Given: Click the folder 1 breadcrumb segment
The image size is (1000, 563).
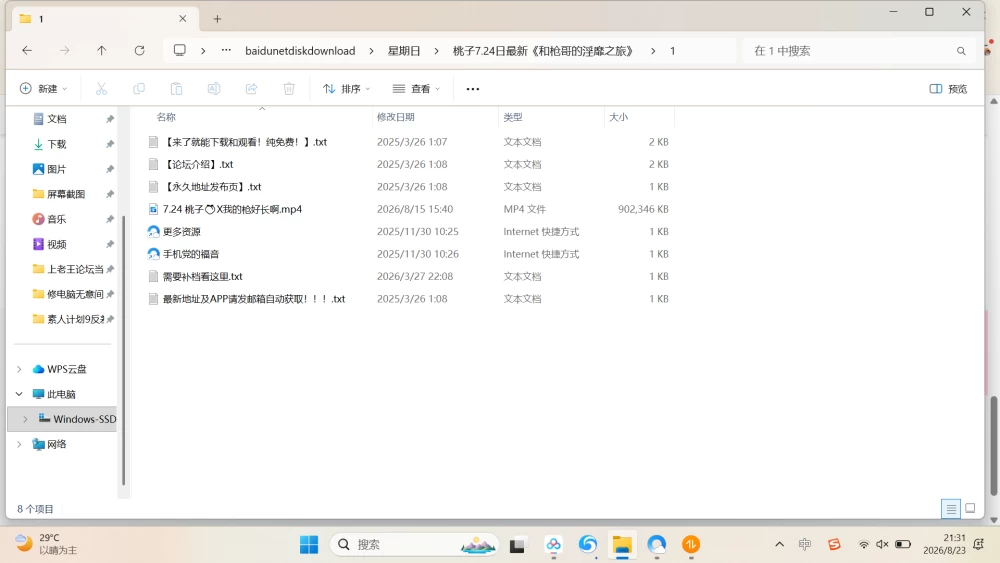Looking at the screenshot, I should coord(672,51).
